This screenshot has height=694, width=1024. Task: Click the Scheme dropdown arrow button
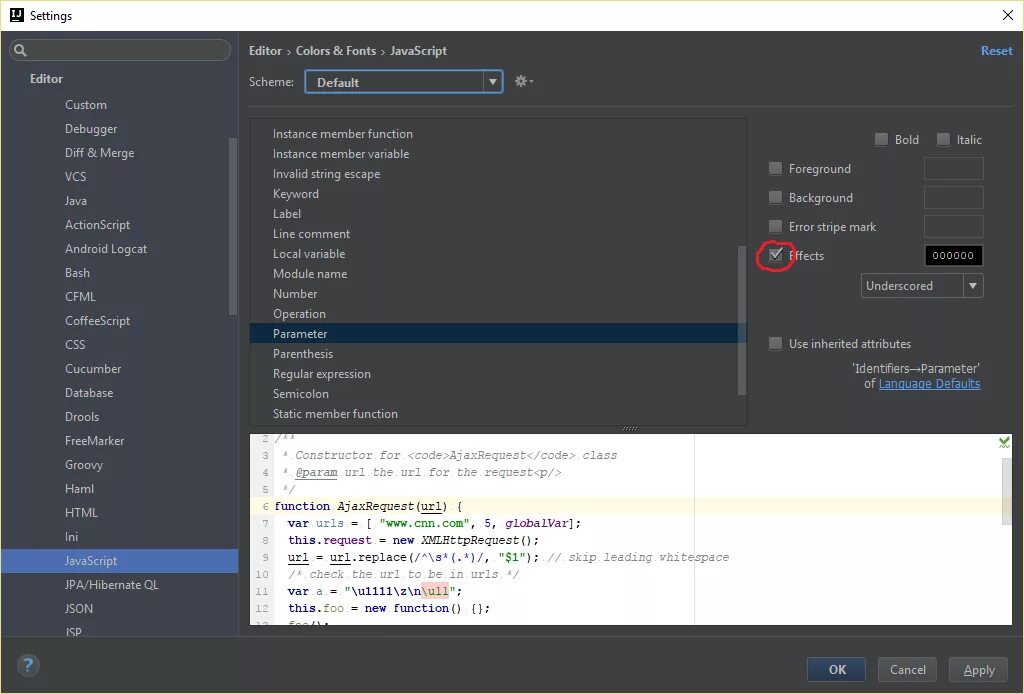[x=493, y=82]
